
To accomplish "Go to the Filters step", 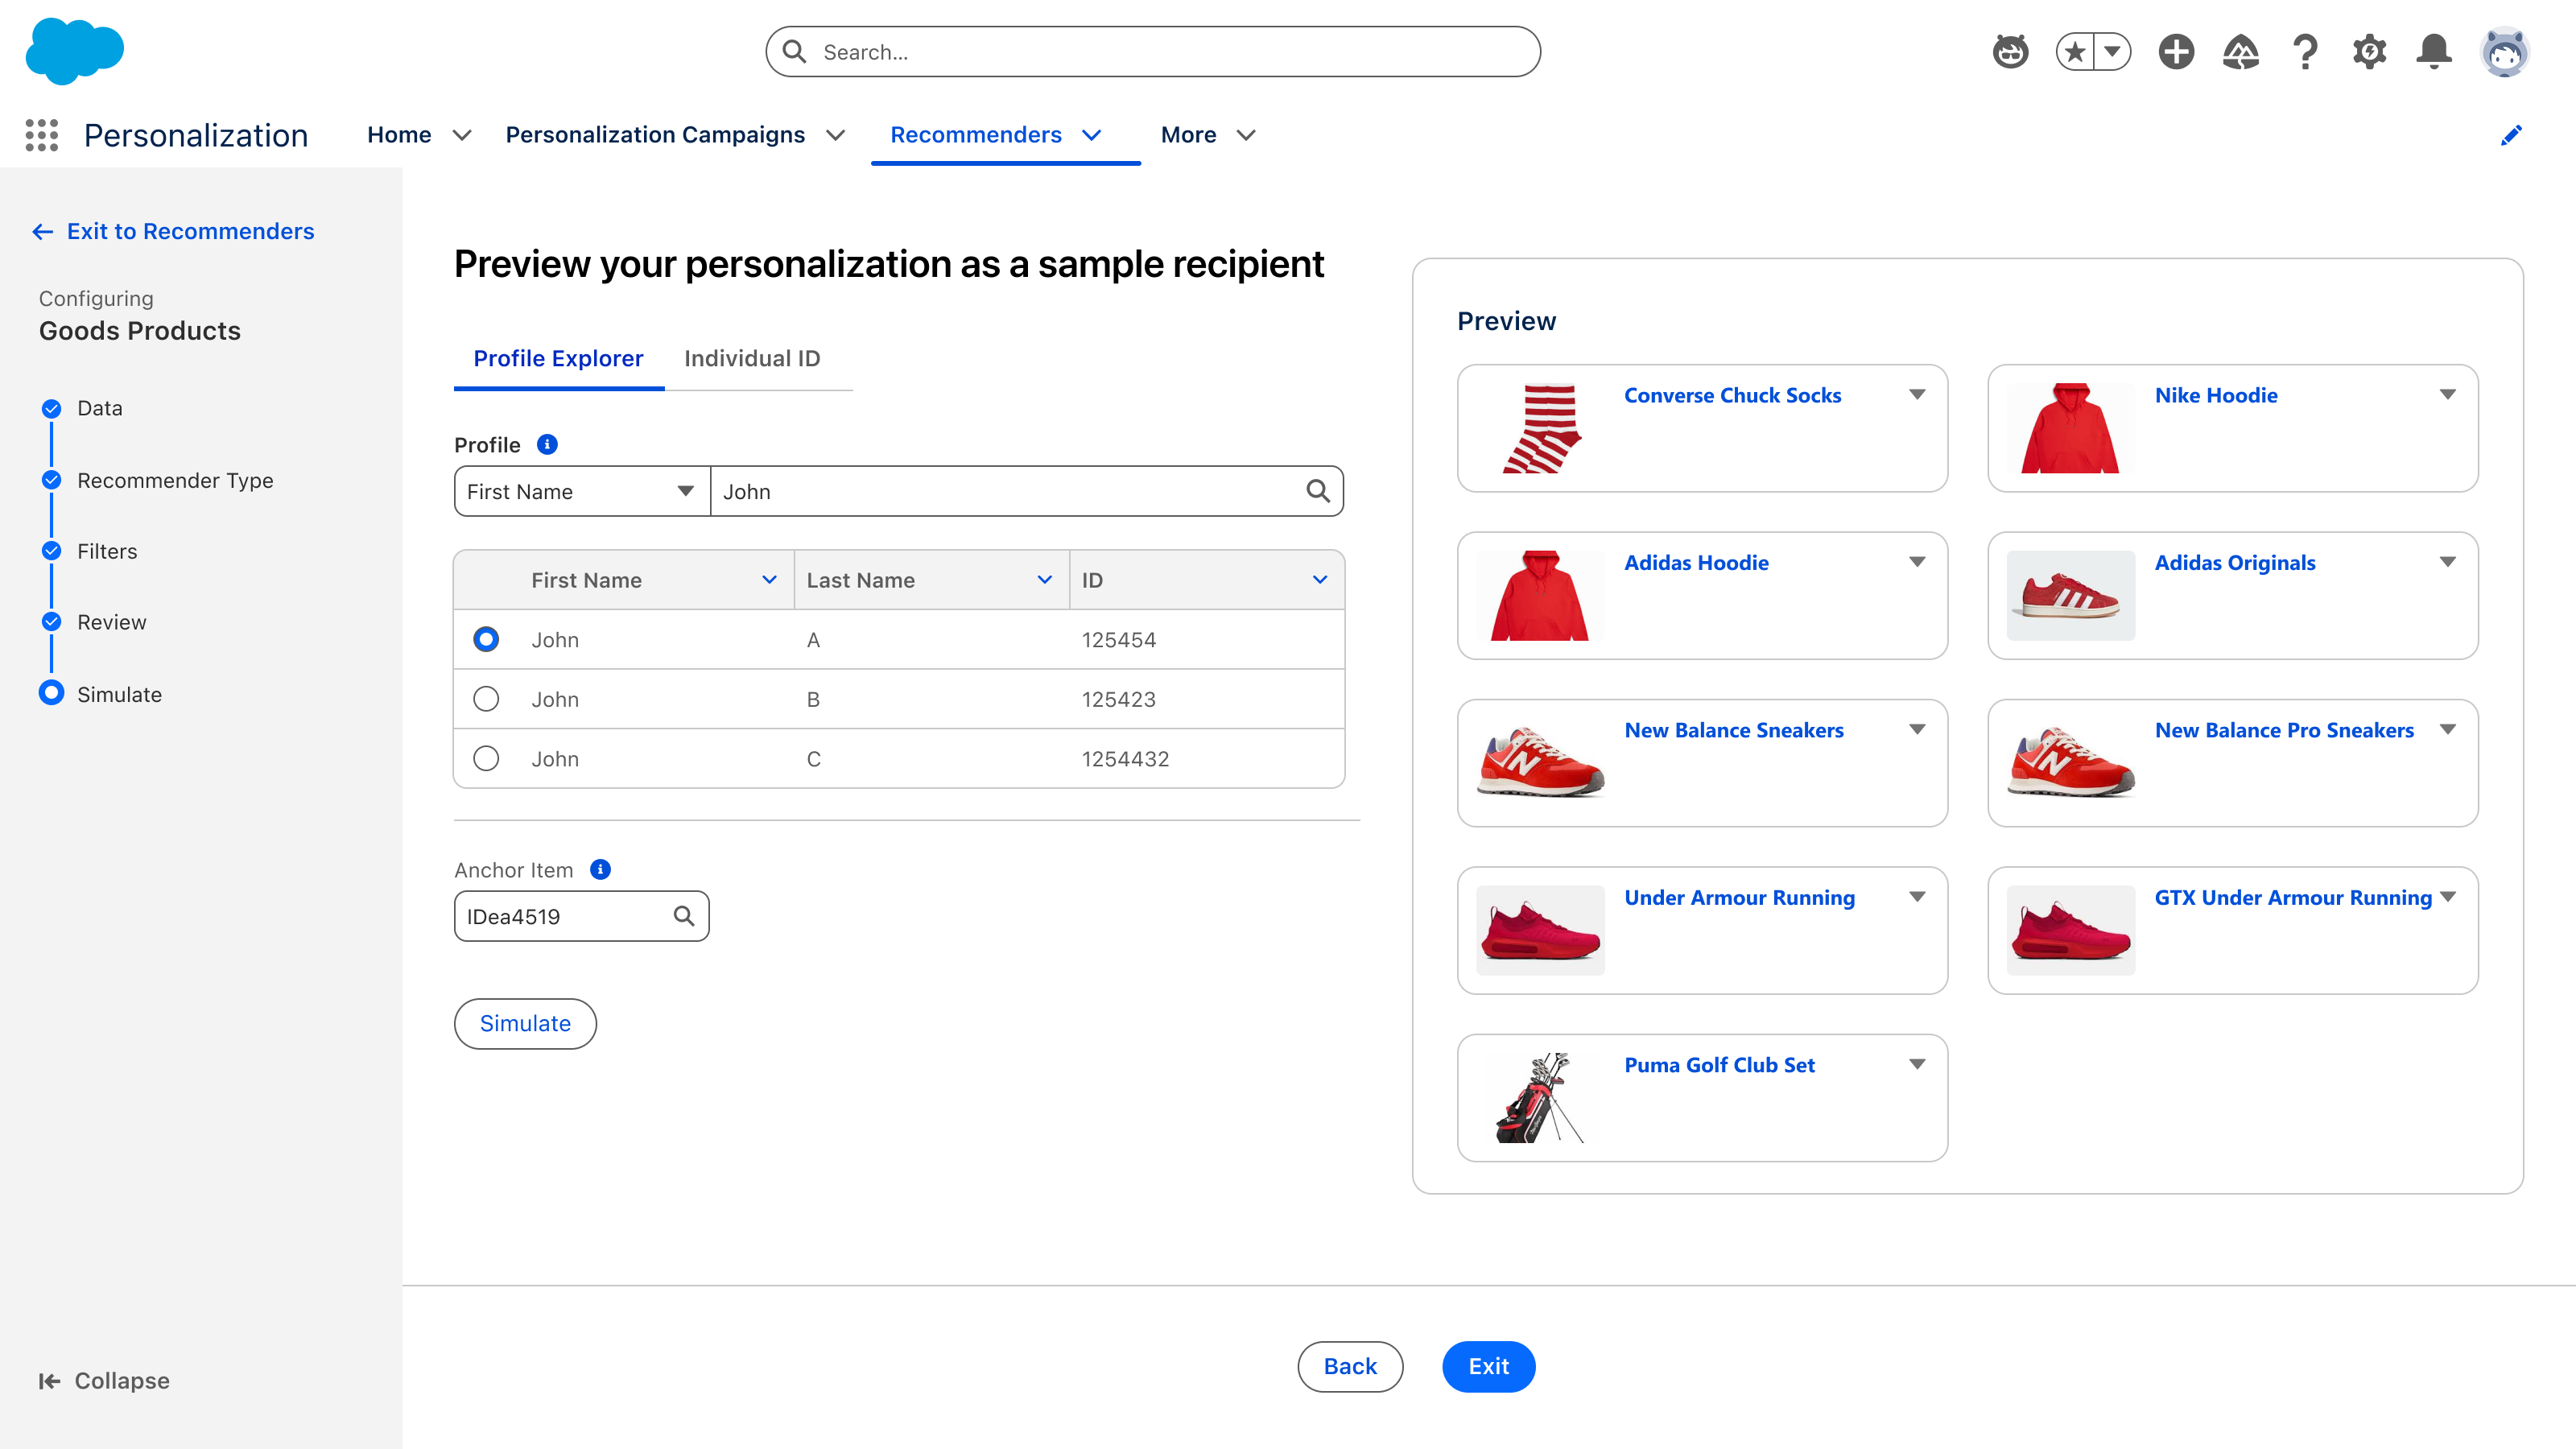I will point(107,551).
